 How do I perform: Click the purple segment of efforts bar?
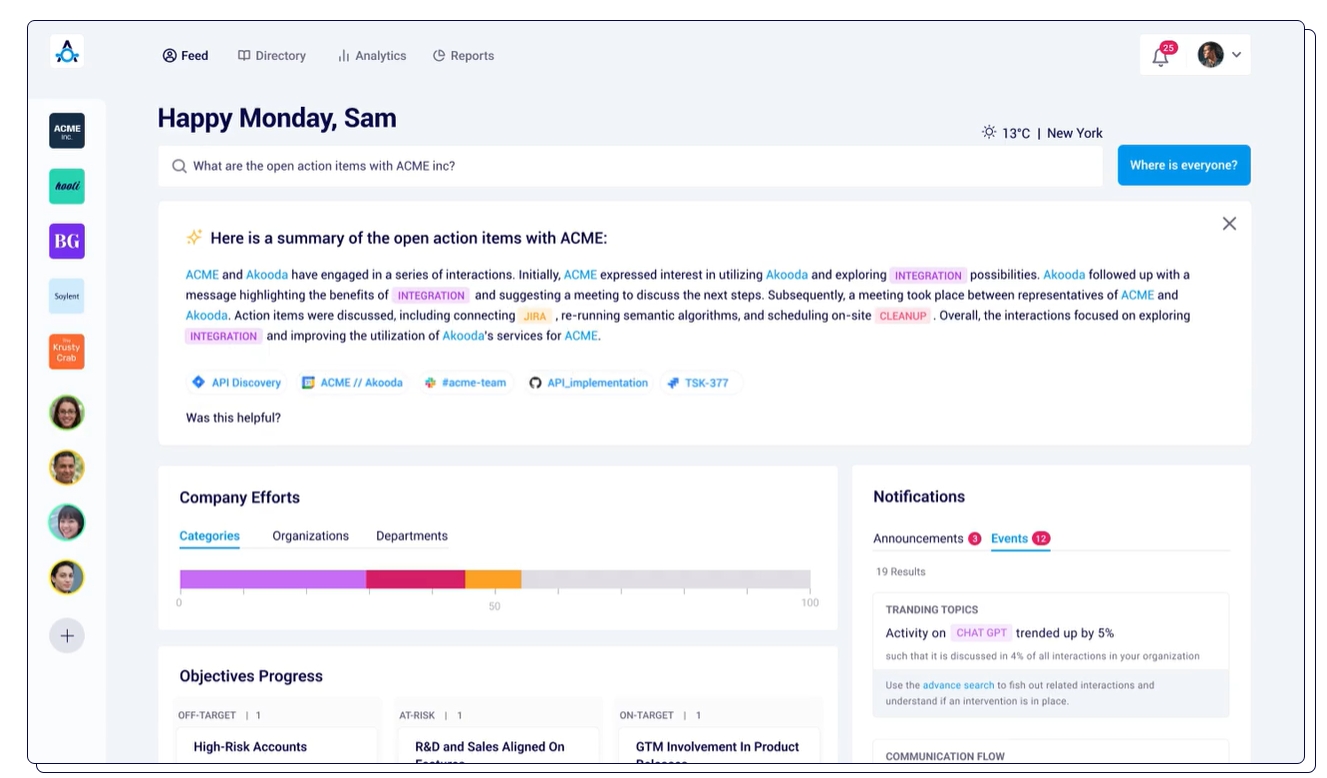tap(273, 579)
